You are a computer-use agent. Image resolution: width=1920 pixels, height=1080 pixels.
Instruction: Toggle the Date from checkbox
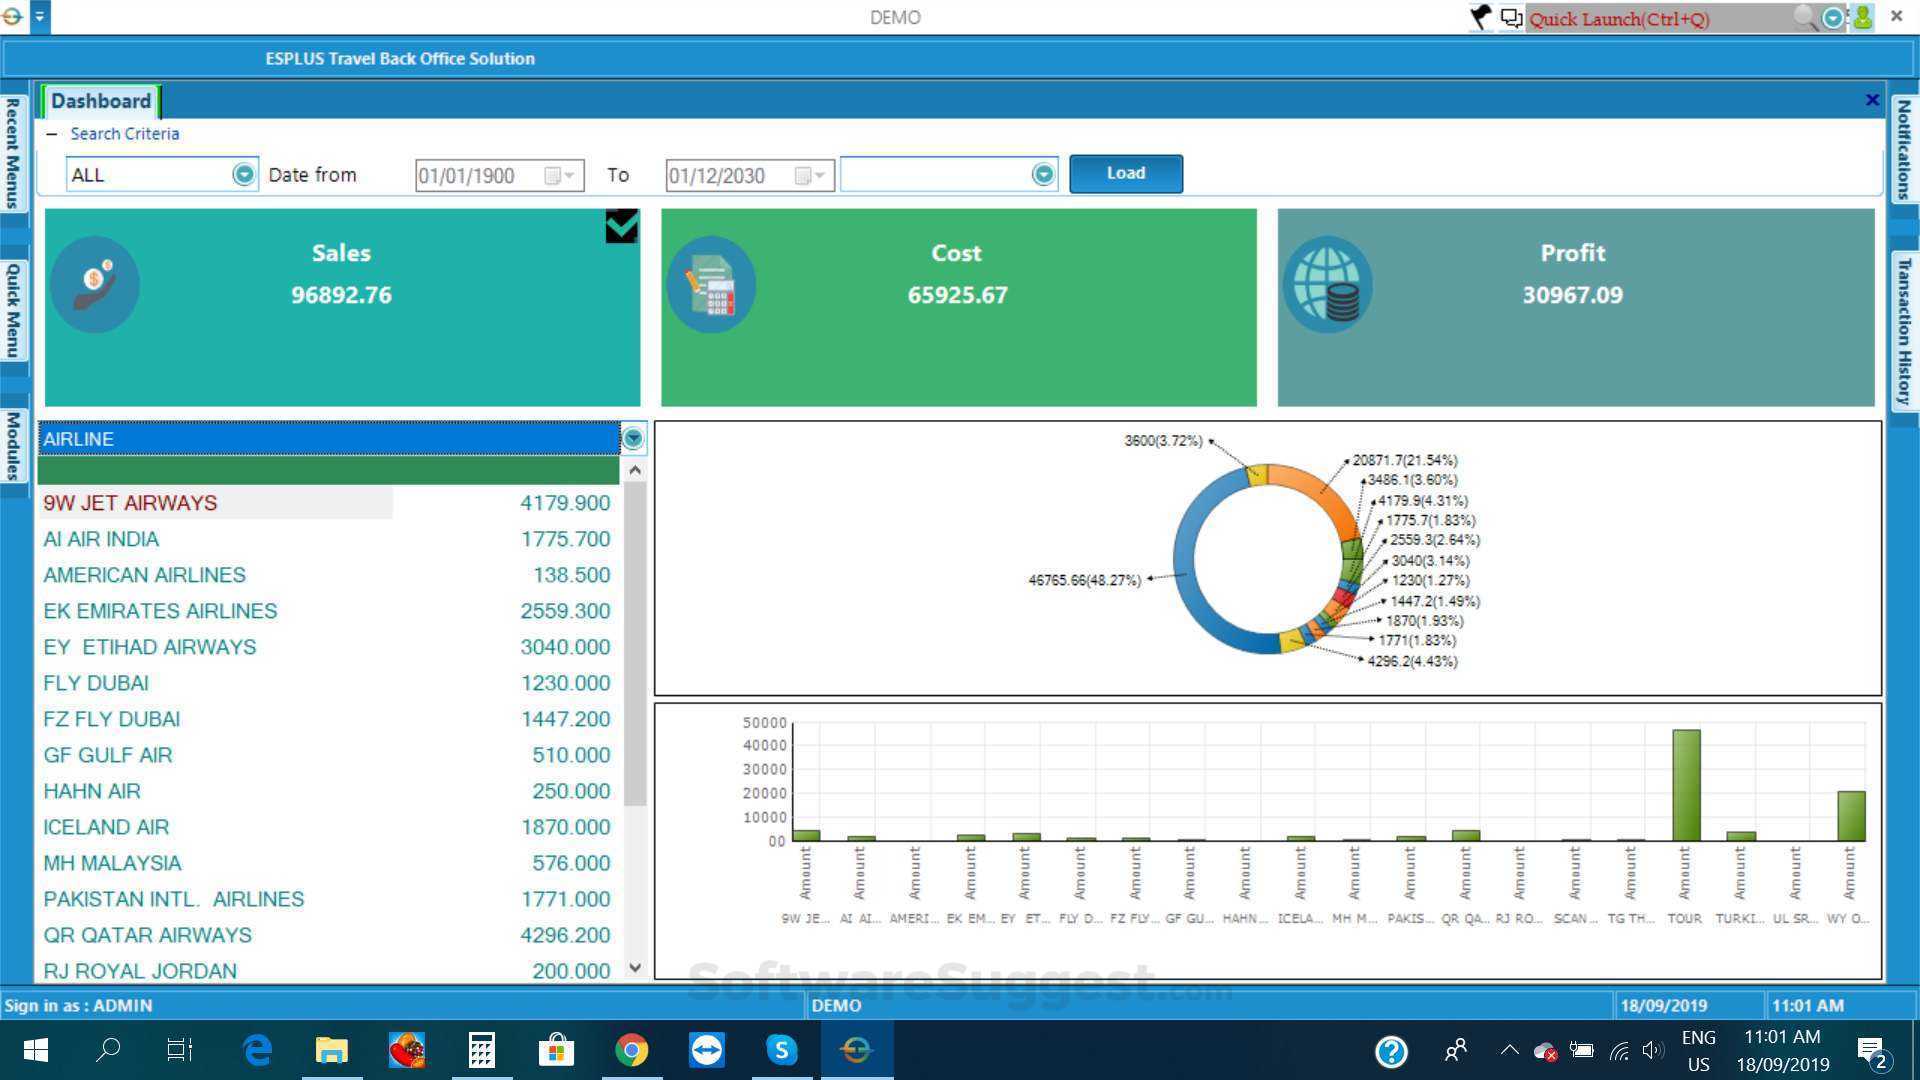(x=552, y=176)
